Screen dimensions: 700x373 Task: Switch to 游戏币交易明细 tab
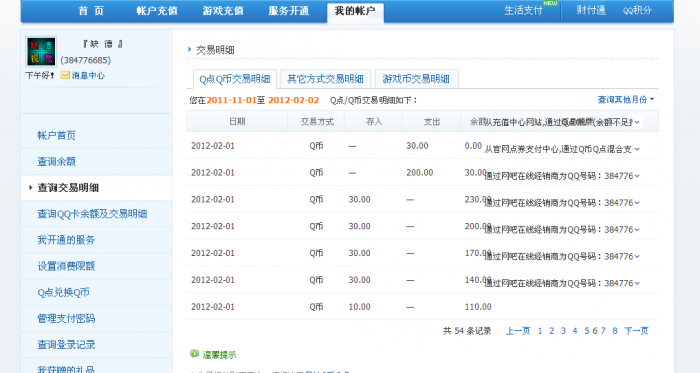(416, 79)
